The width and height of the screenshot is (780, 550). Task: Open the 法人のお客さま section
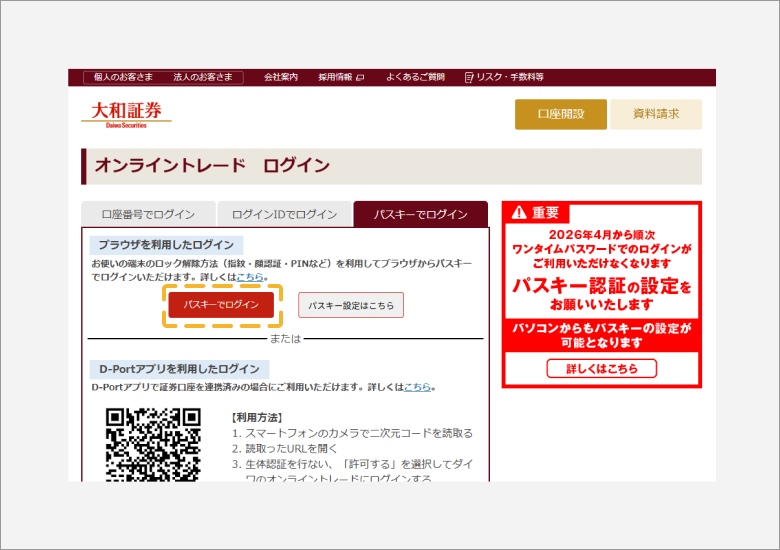click(203, 77)
